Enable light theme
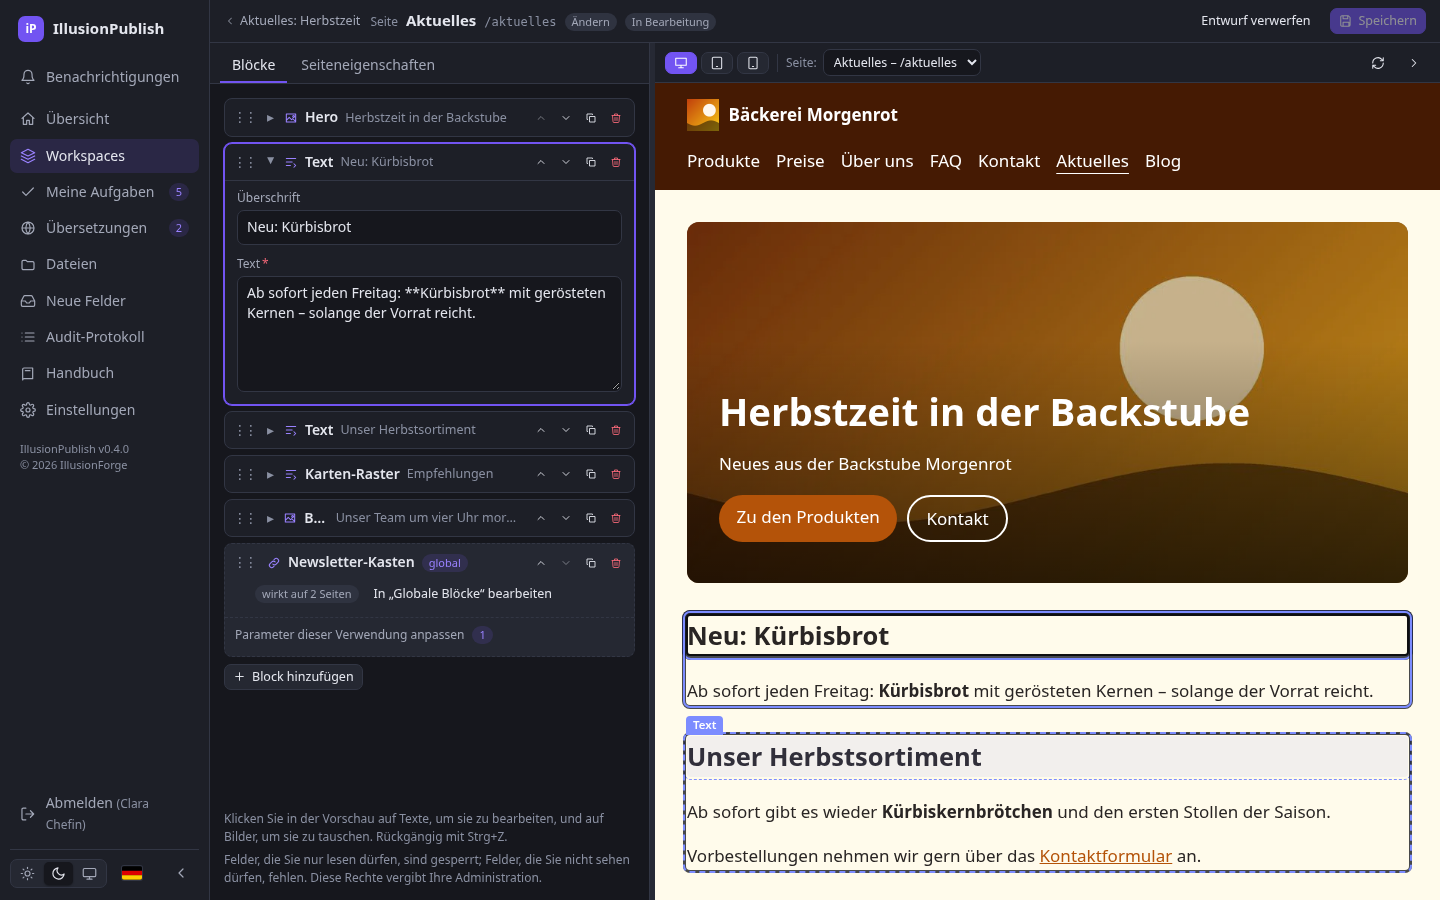Screen dimensions: 1440x900 point(28,873)
